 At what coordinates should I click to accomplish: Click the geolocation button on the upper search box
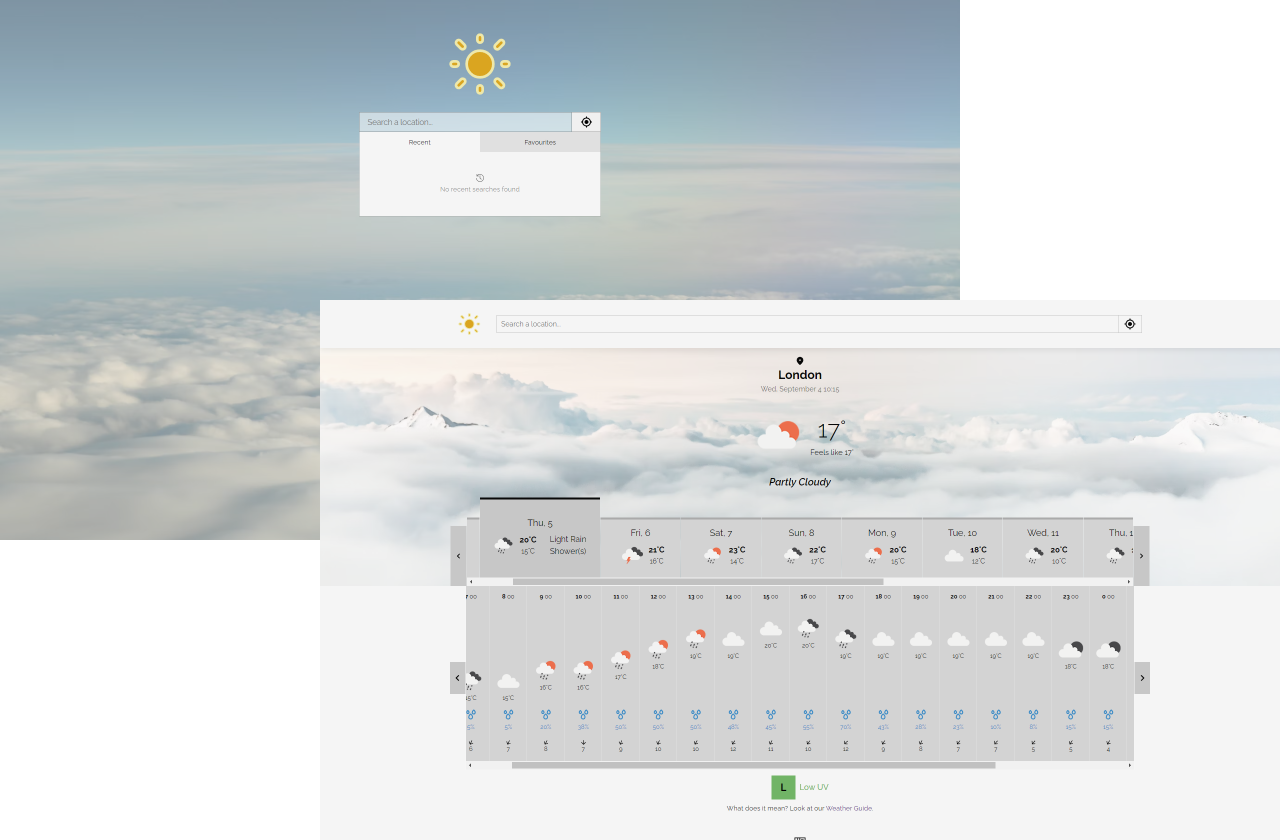point(586,121)
